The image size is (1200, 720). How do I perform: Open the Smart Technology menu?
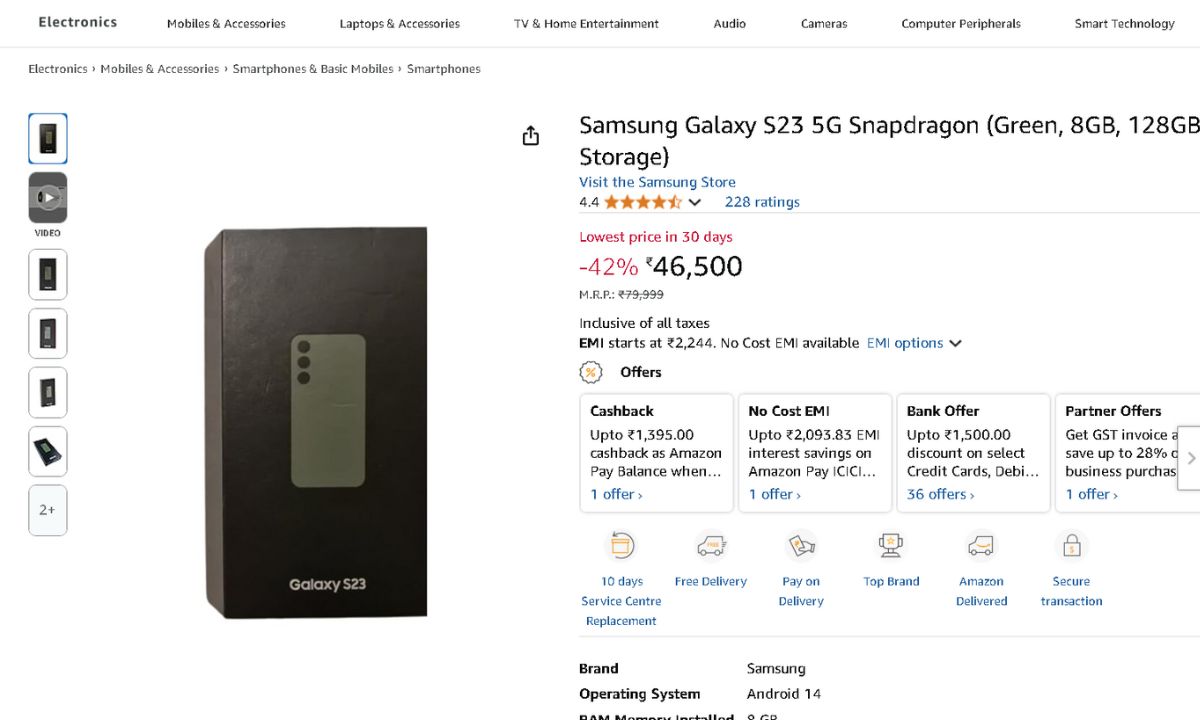pos(1124,24)
